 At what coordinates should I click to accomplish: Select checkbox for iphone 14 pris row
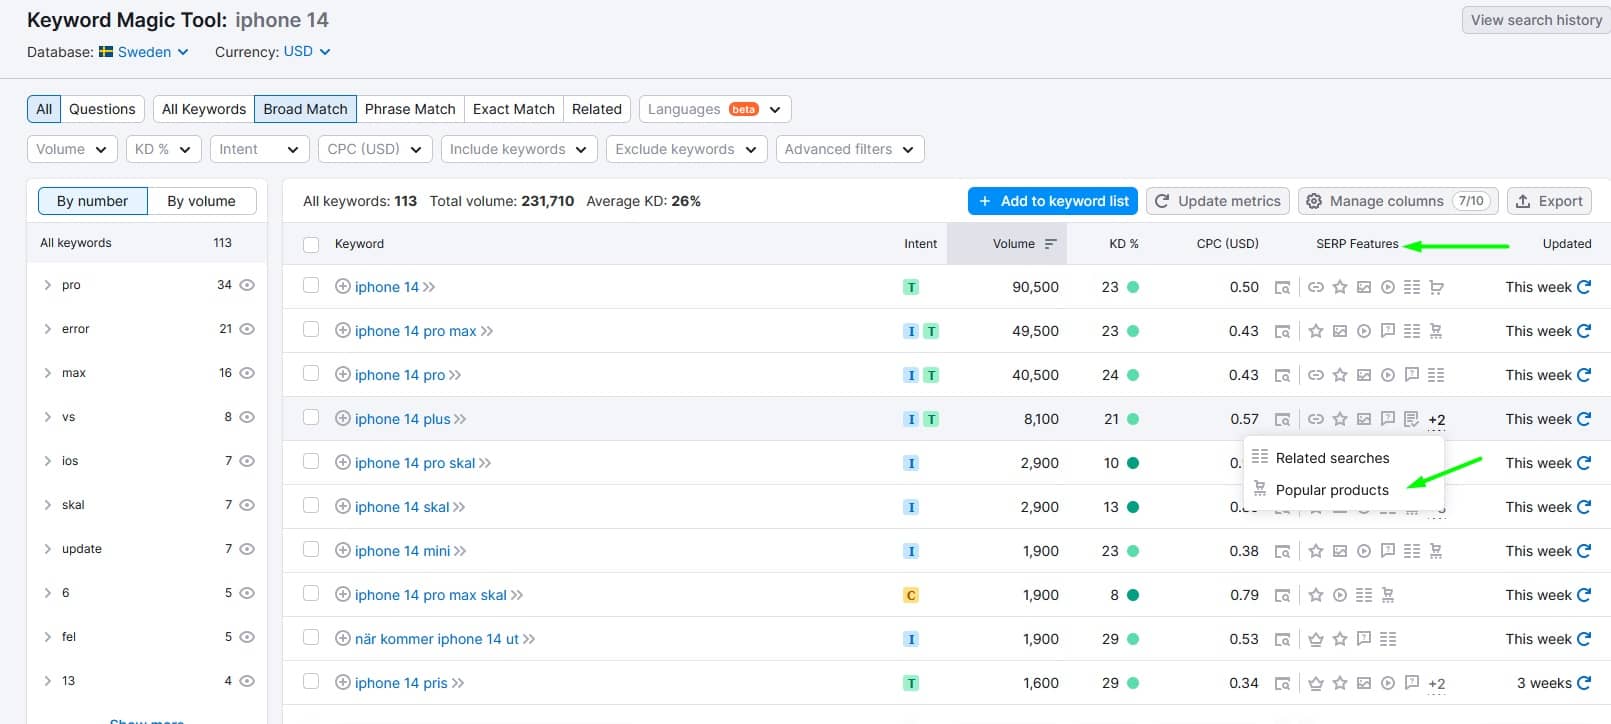[x=311, y=682]
